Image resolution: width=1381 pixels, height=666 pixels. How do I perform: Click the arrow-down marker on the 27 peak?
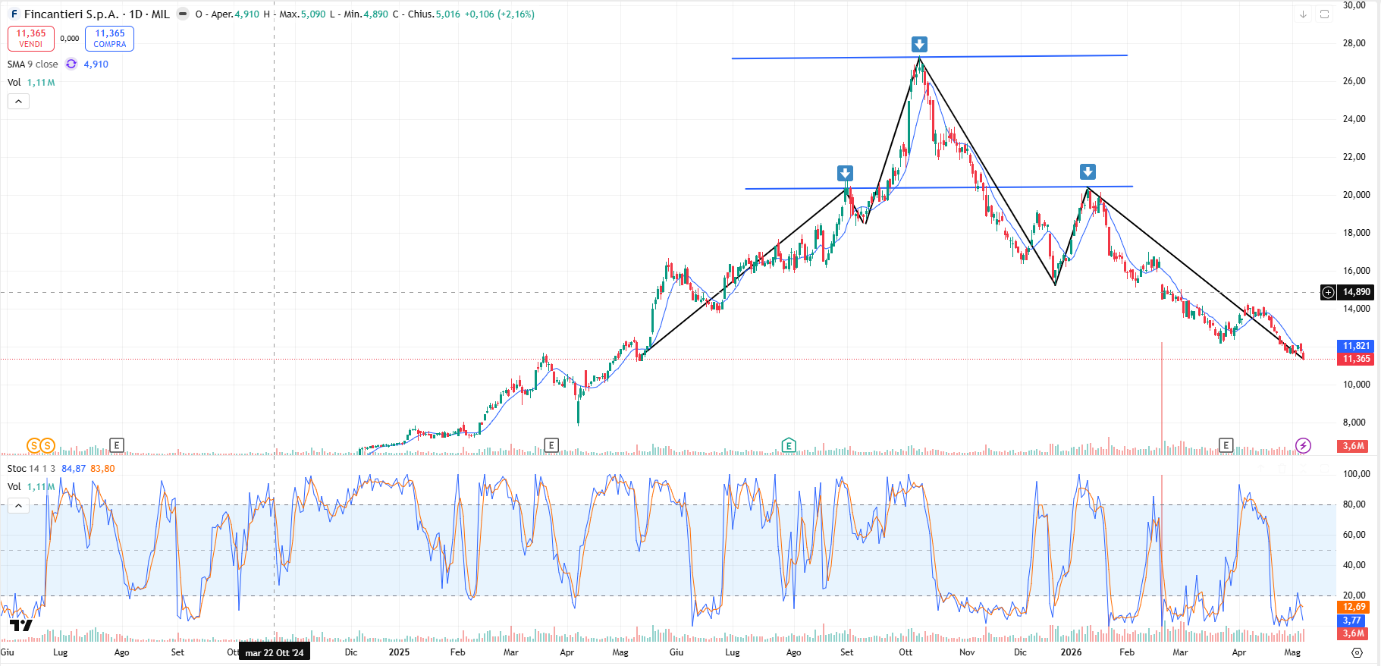[x=919, y=44]
